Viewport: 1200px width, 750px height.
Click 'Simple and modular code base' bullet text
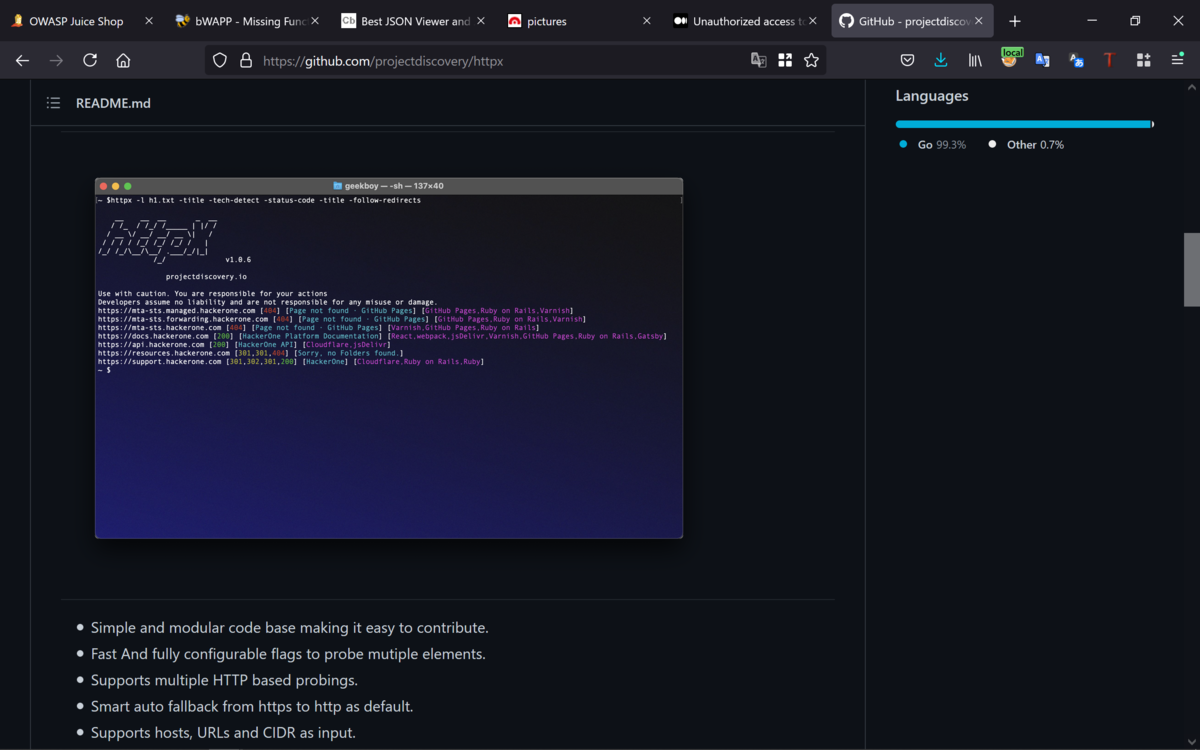[290, 628]
